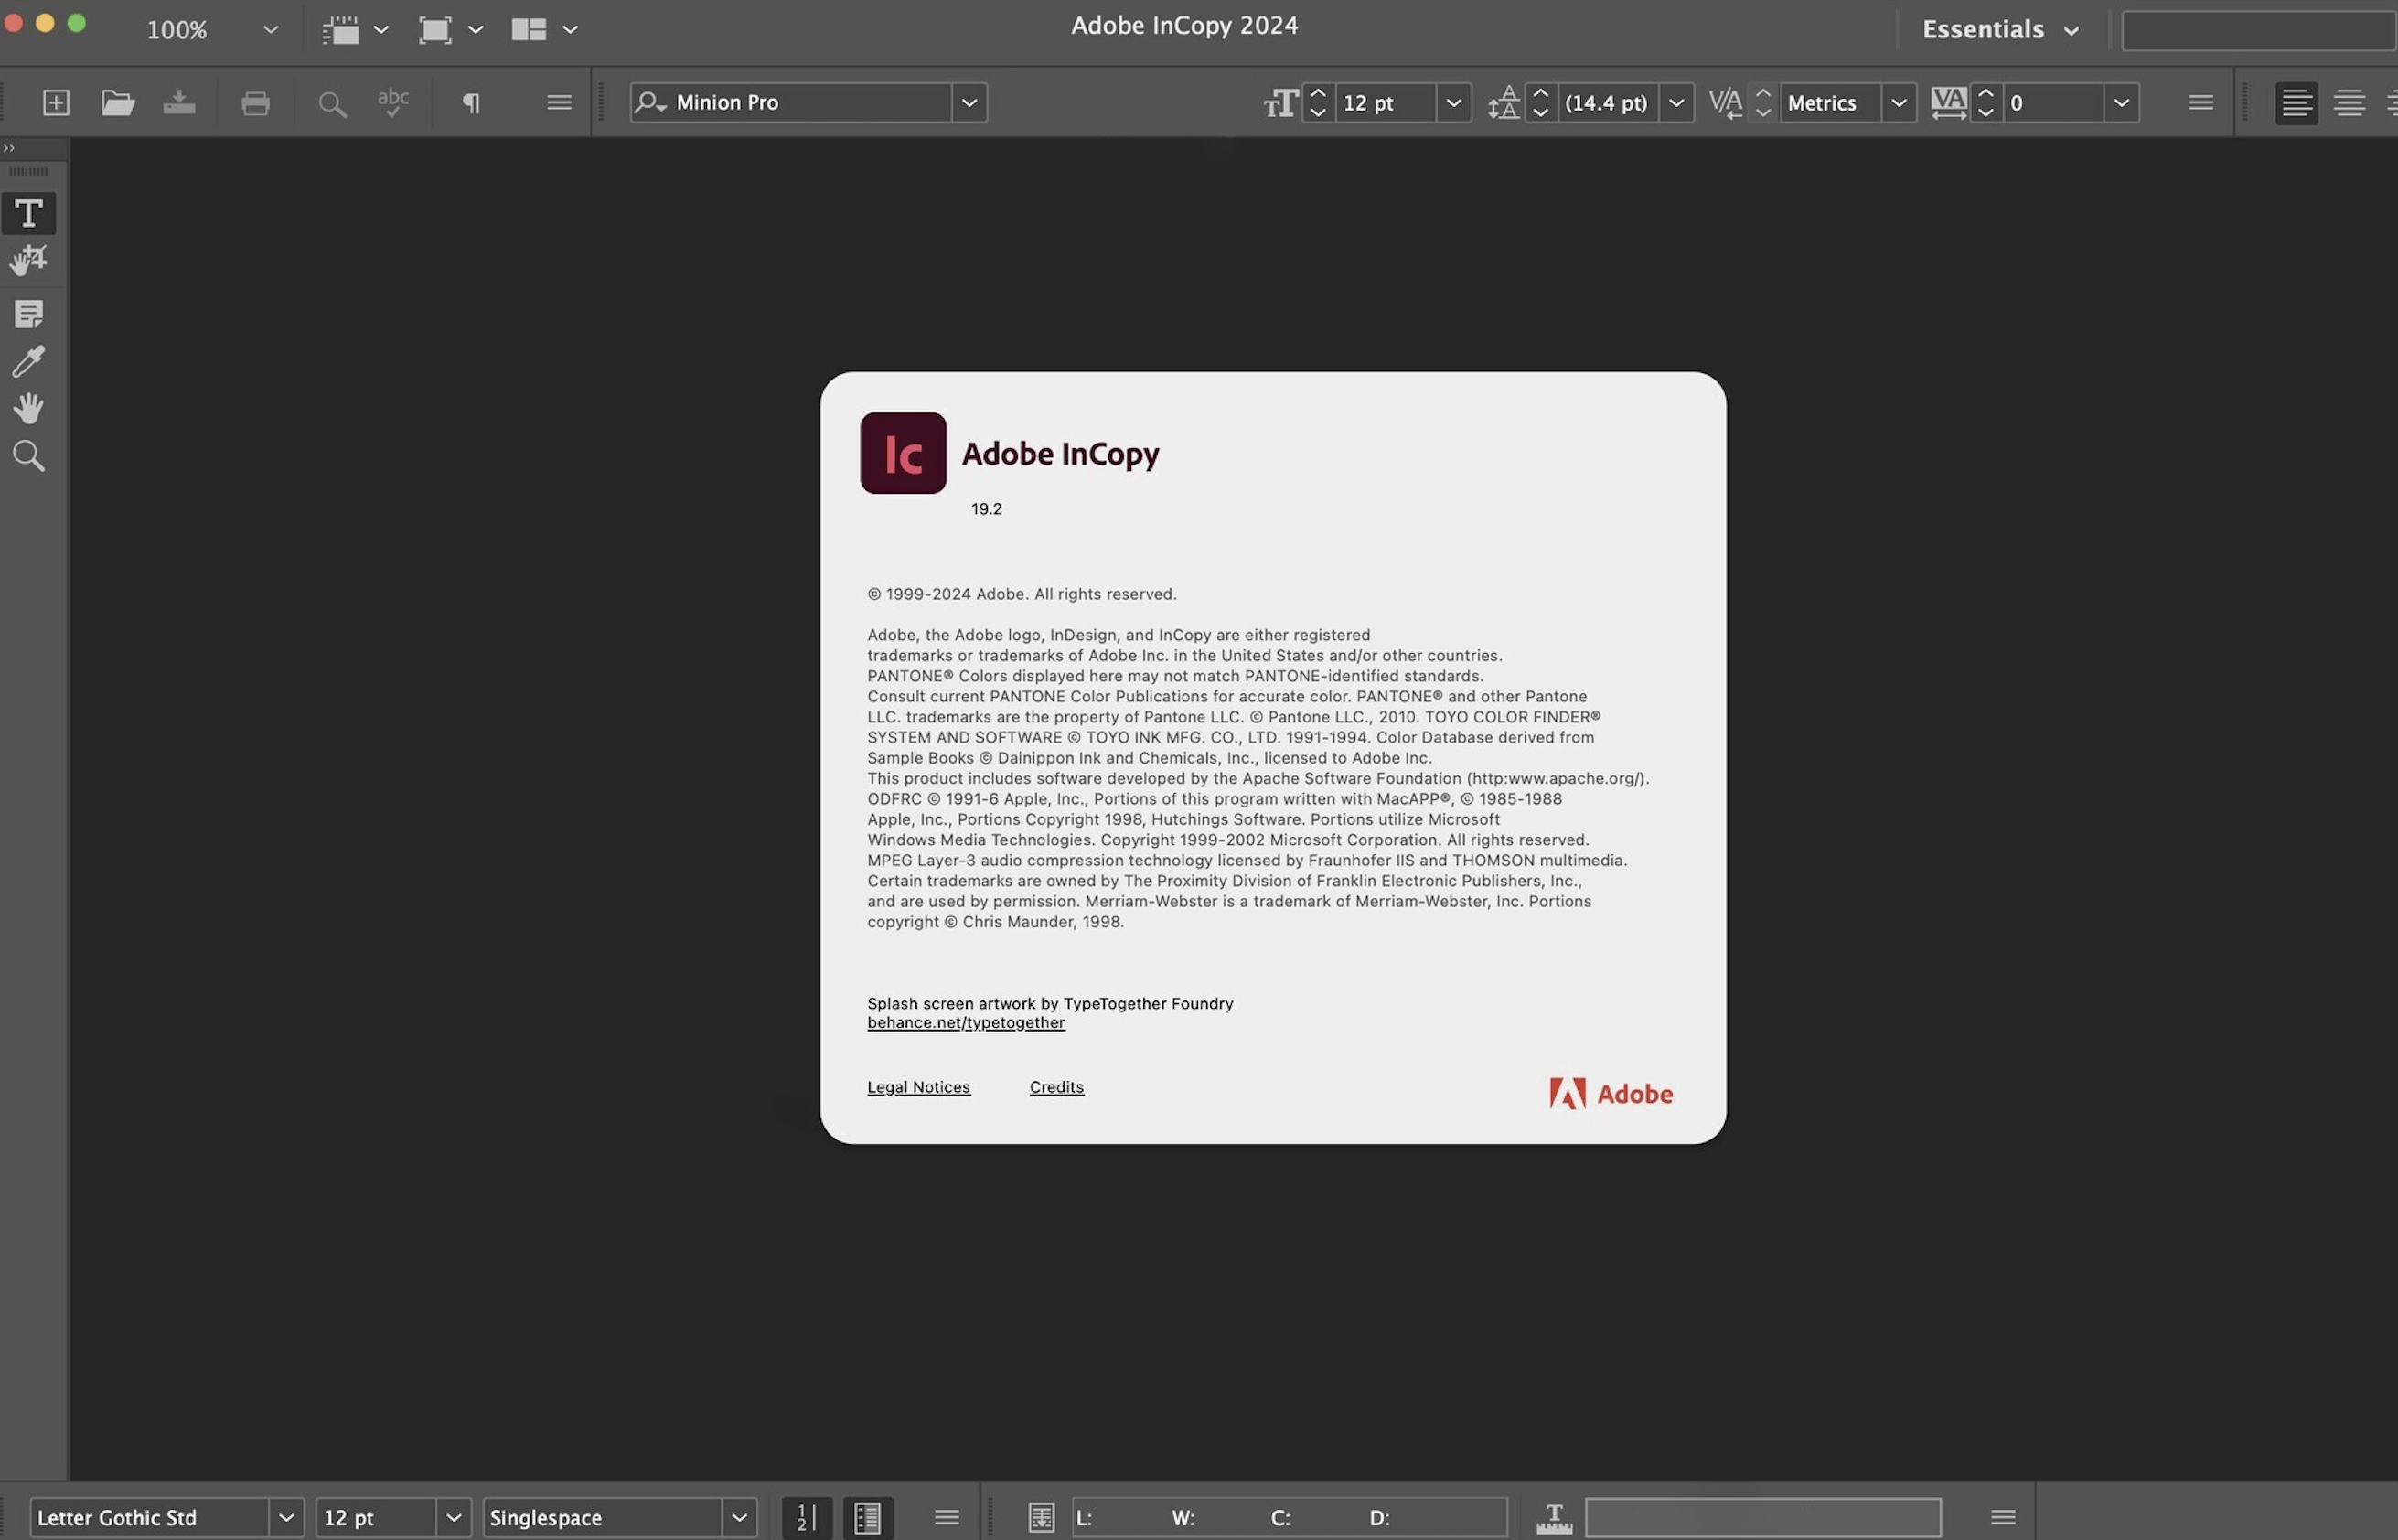Click the Adobe logo in the About dialog
The width and height of the screenshot is (2398, 1540).
click(1611, 1094)
